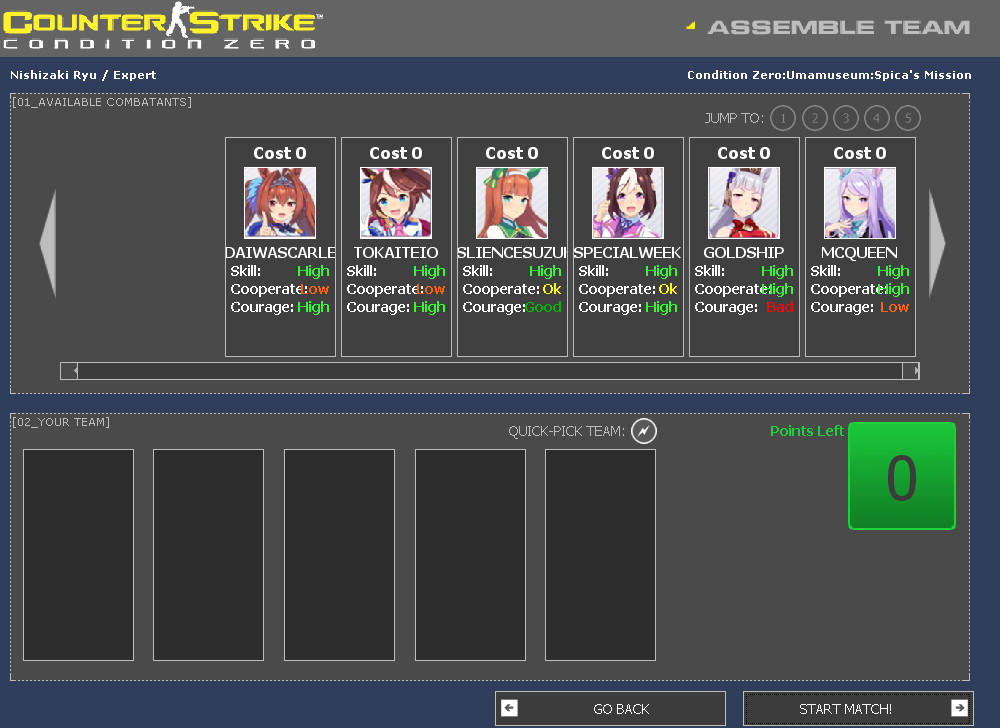Image resolution: width=1000 pixels, height=728 pixels.
Task: Click GOLDSHIP's Courage Bad value
Action: click(x=779, y=307)
